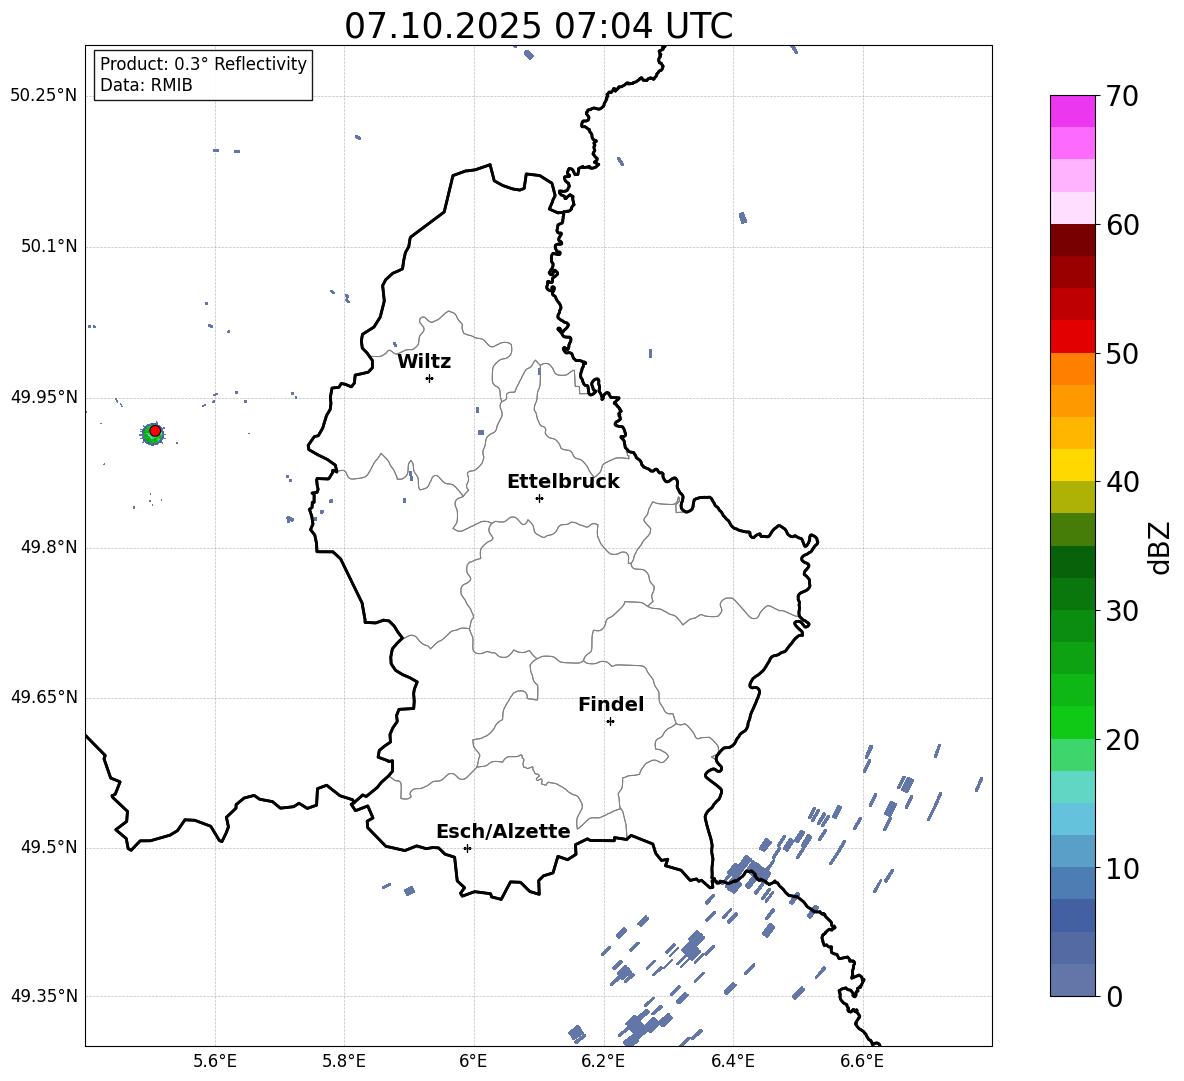This screenshot has height=1081, width=1184.
Task: Click the 49.8°N latitude label
Action: click(49, 547)
